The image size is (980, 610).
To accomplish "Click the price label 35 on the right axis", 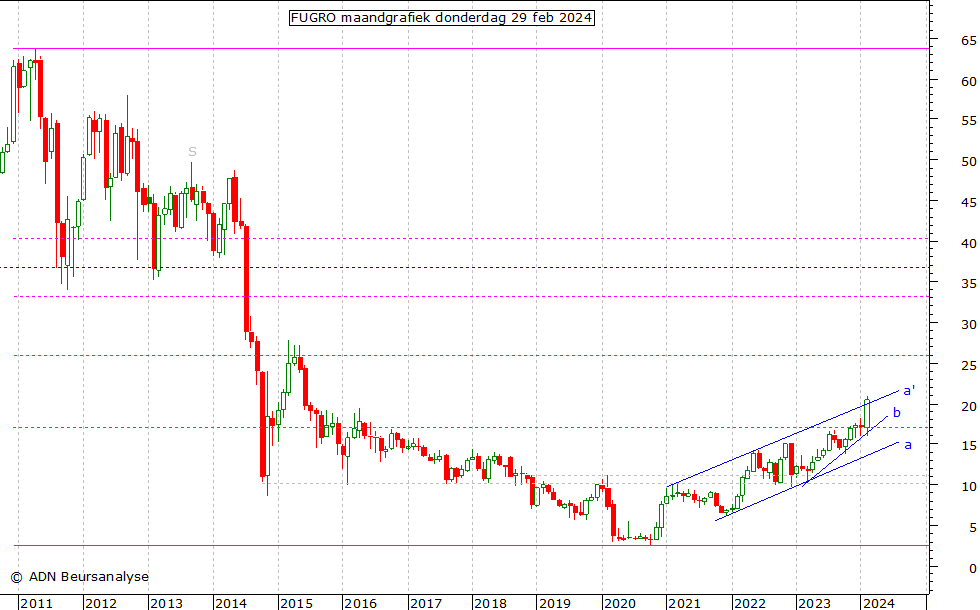I will [969, 284].
